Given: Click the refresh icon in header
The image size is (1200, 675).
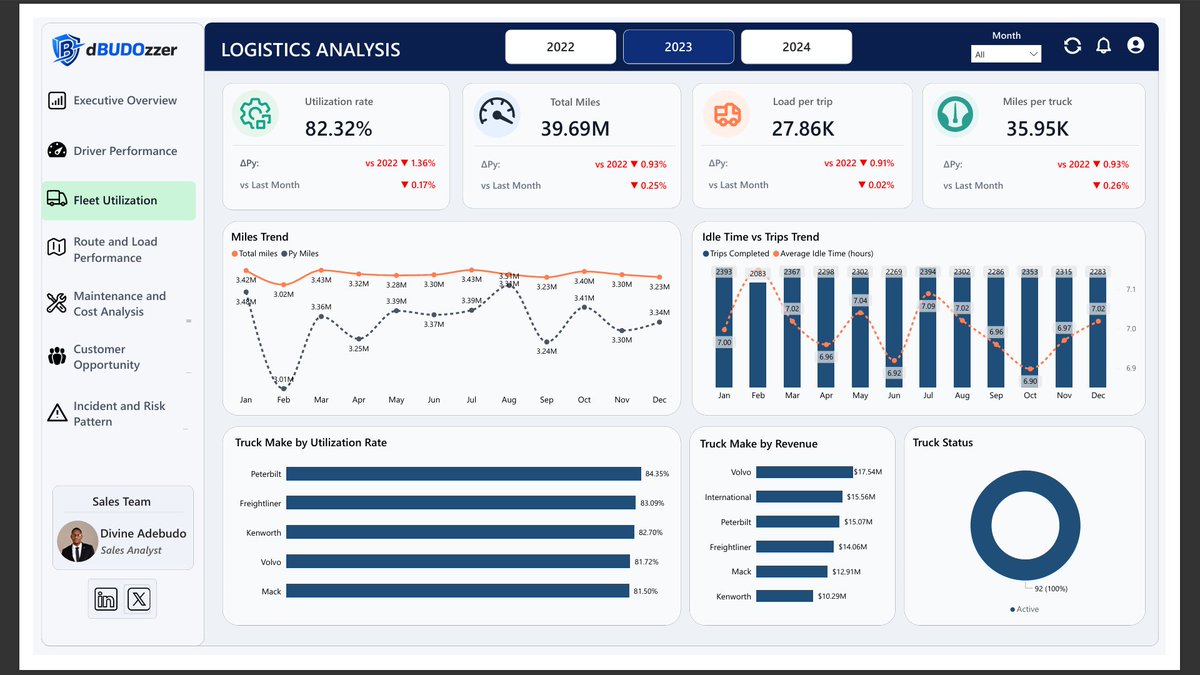Looking at the screenshot, I should tap(1072, 46).
